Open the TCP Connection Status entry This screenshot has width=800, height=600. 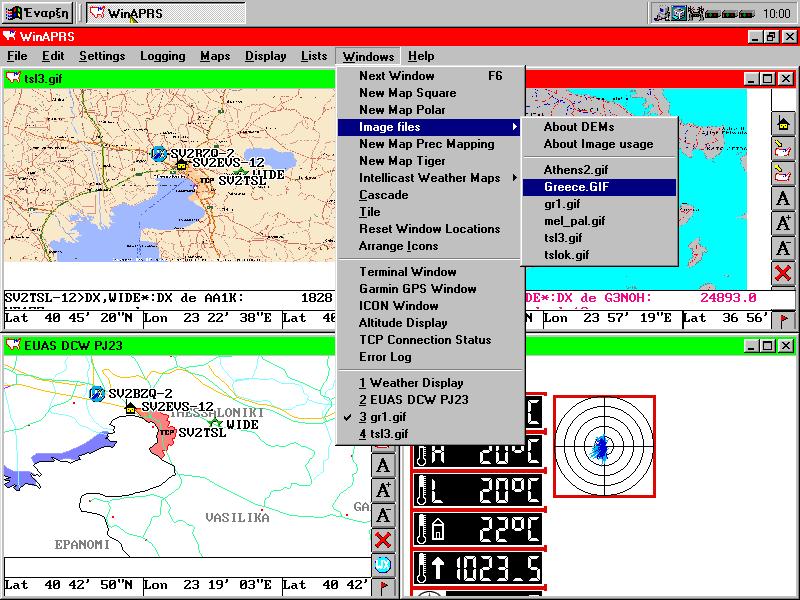[429, 340]
